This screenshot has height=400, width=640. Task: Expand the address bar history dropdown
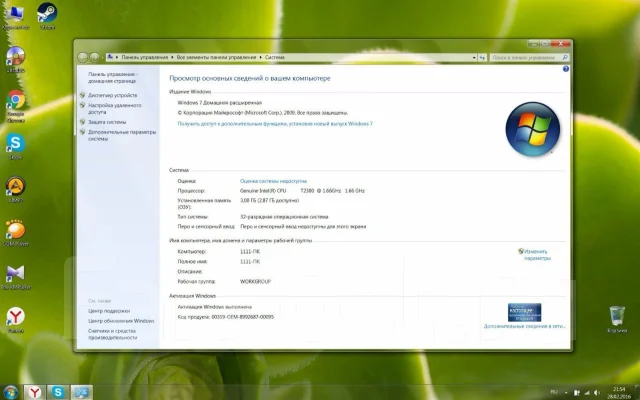[474, 58]
